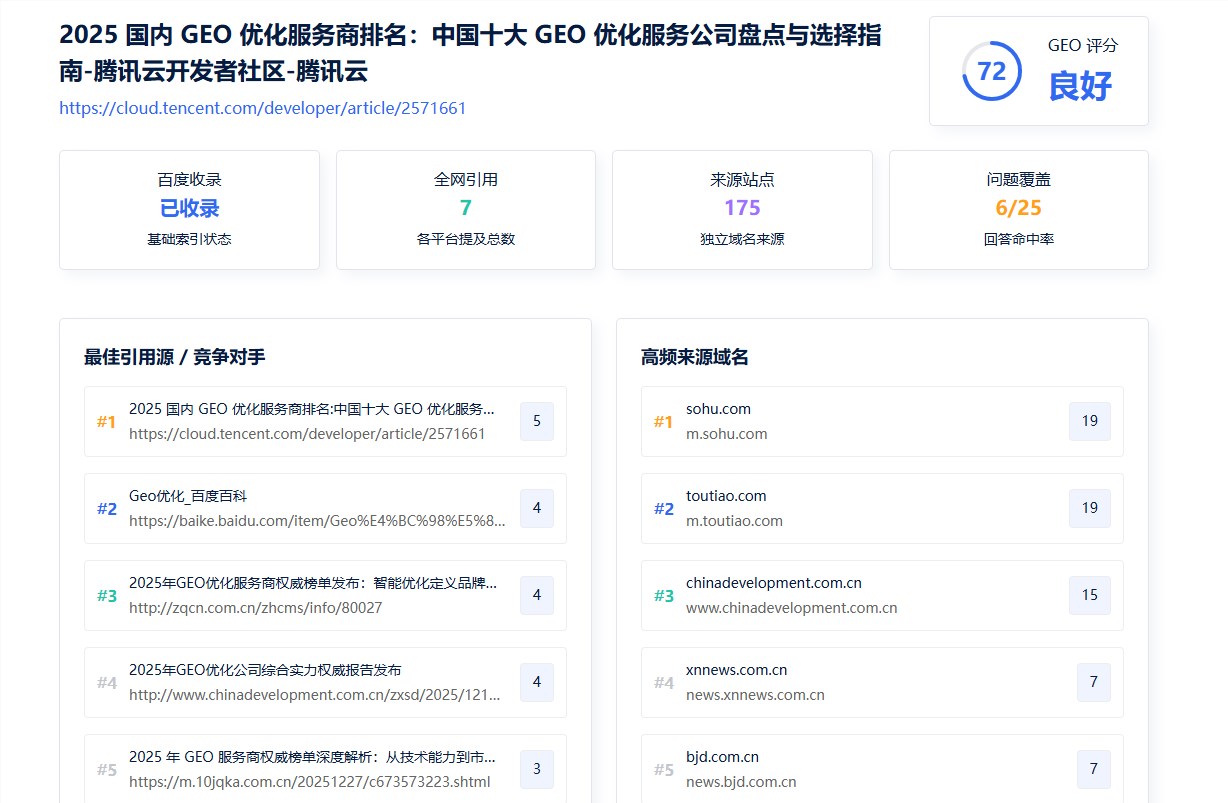
Task: Click the count badge 5 for the Tencent article
Action: pyautogui.click(x=536, y=421)
